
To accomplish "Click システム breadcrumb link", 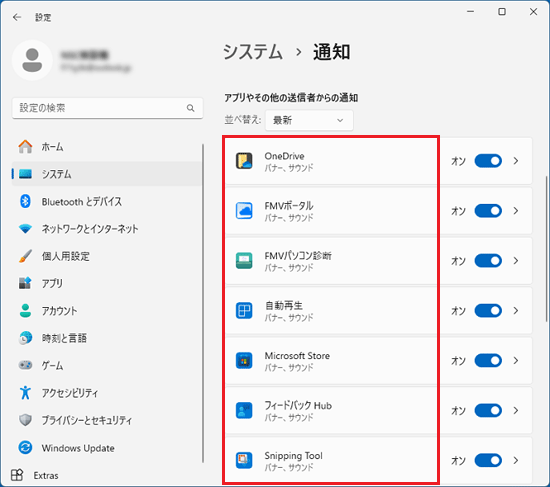I will 253,52.
